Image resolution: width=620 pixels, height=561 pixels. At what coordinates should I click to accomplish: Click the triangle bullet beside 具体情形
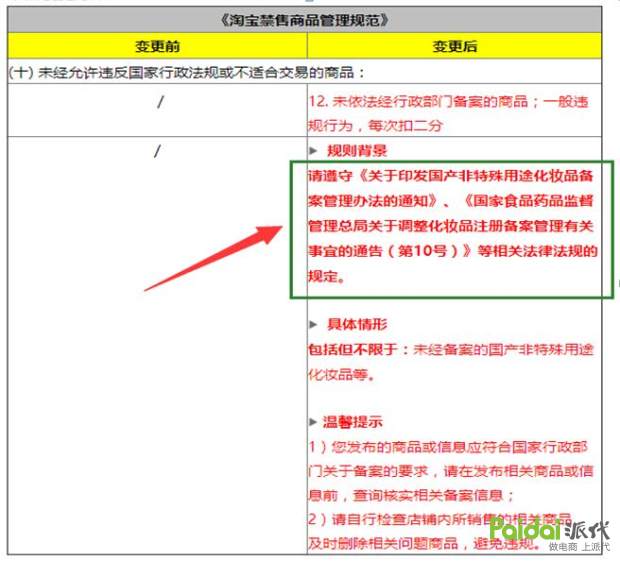[313, 324]
